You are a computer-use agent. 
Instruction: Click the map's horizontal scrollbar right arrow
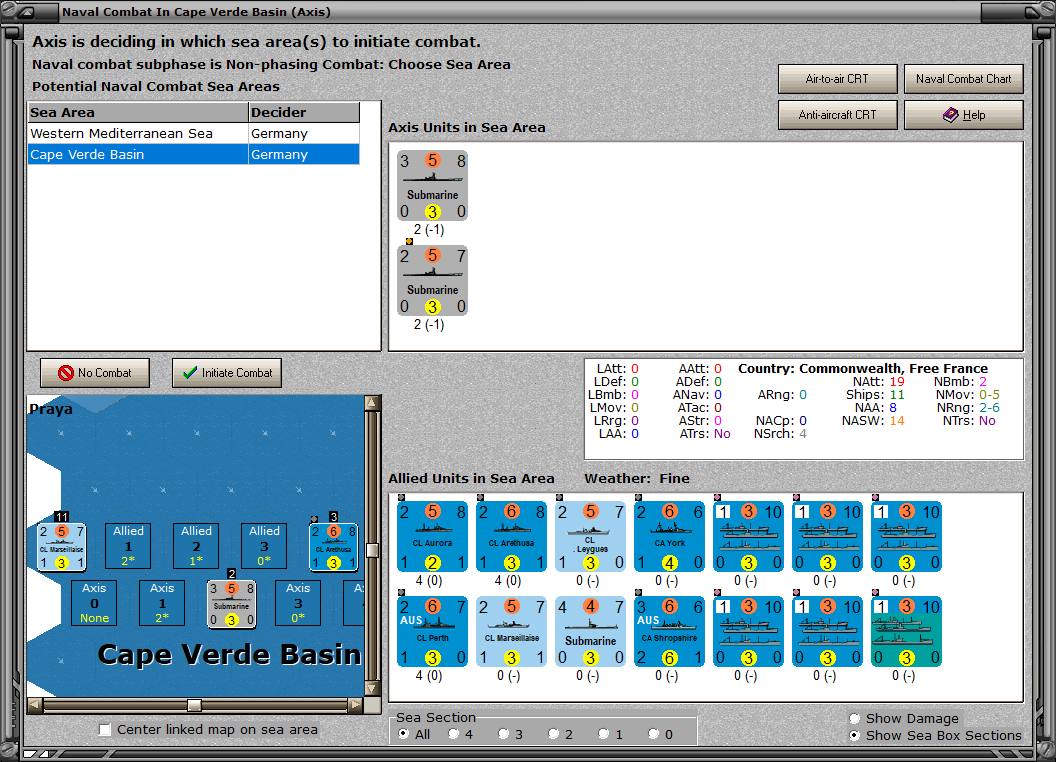356,705
